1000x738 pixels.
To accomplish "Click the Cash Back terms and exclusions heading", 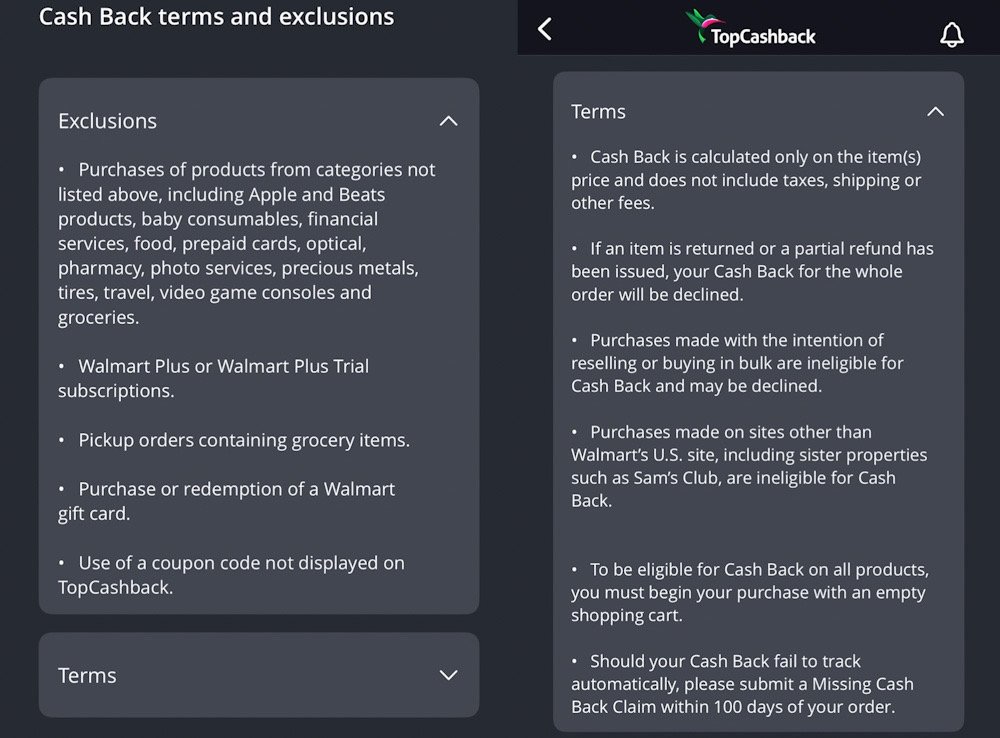I will (216, 17).
